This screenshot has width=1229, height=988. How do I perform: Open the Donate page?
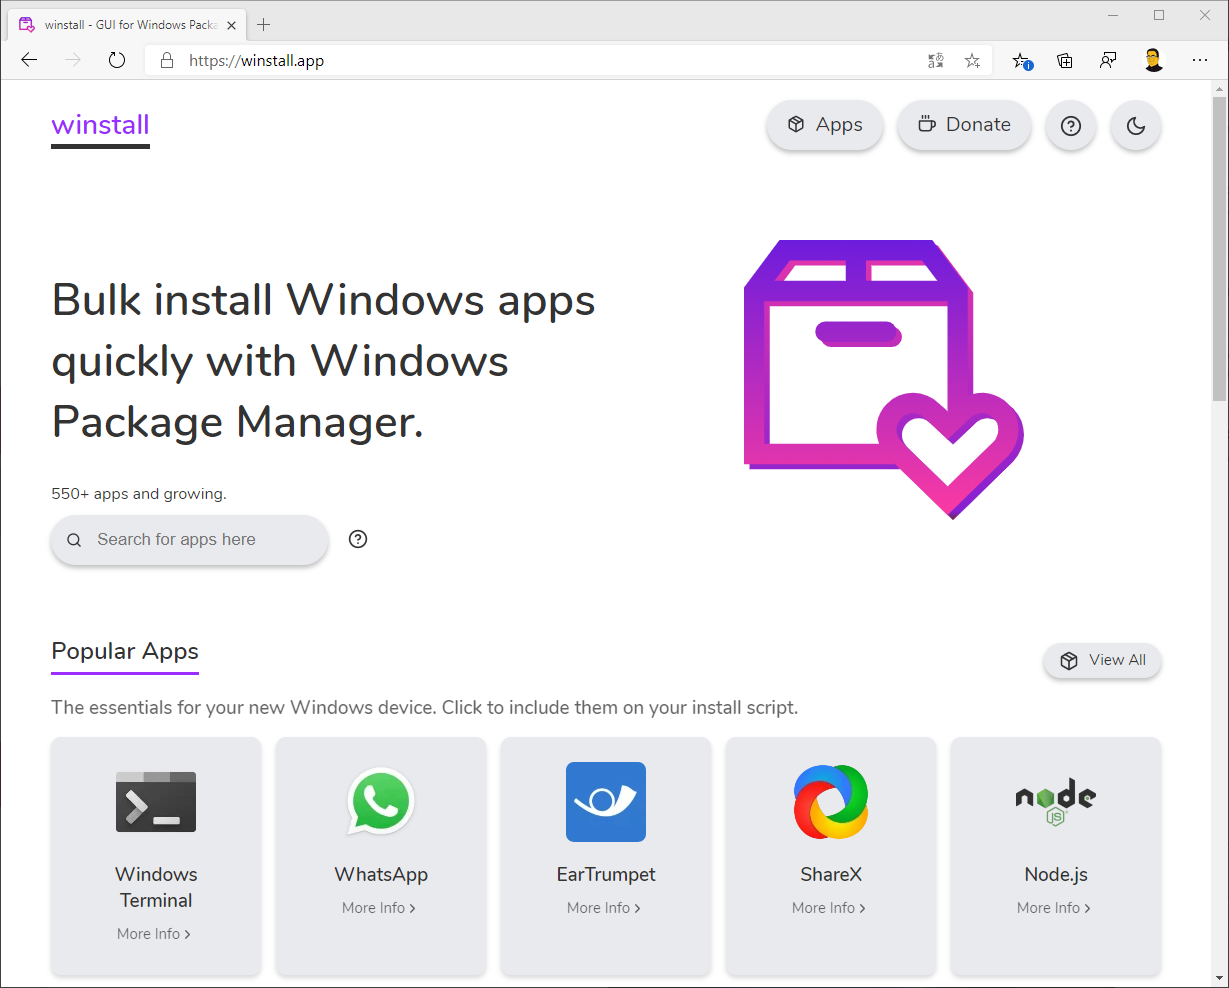click(x=964, y=125)
